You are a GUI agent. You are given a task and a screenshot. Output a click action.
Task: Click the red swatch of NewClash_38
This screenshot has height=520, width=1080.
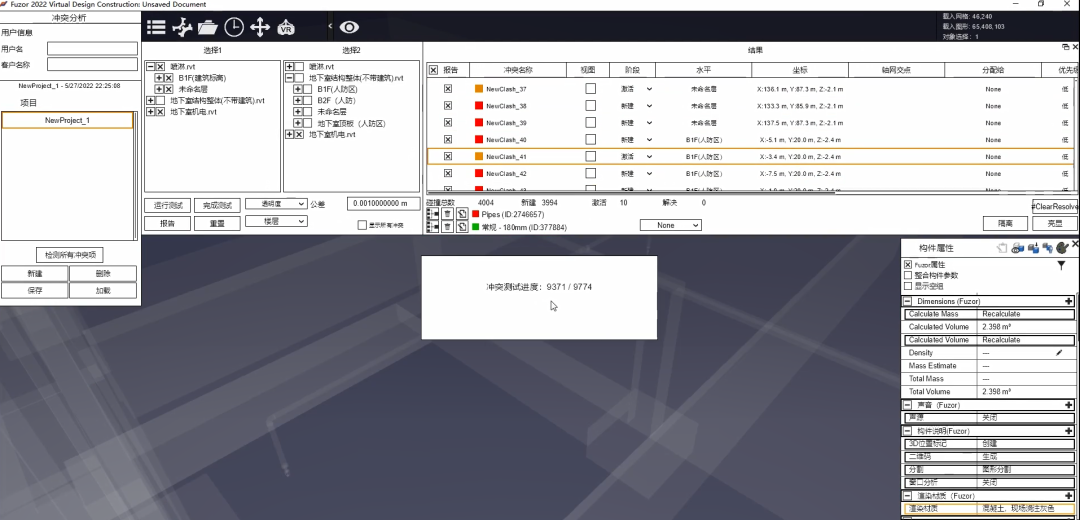(x=479, y=106)
